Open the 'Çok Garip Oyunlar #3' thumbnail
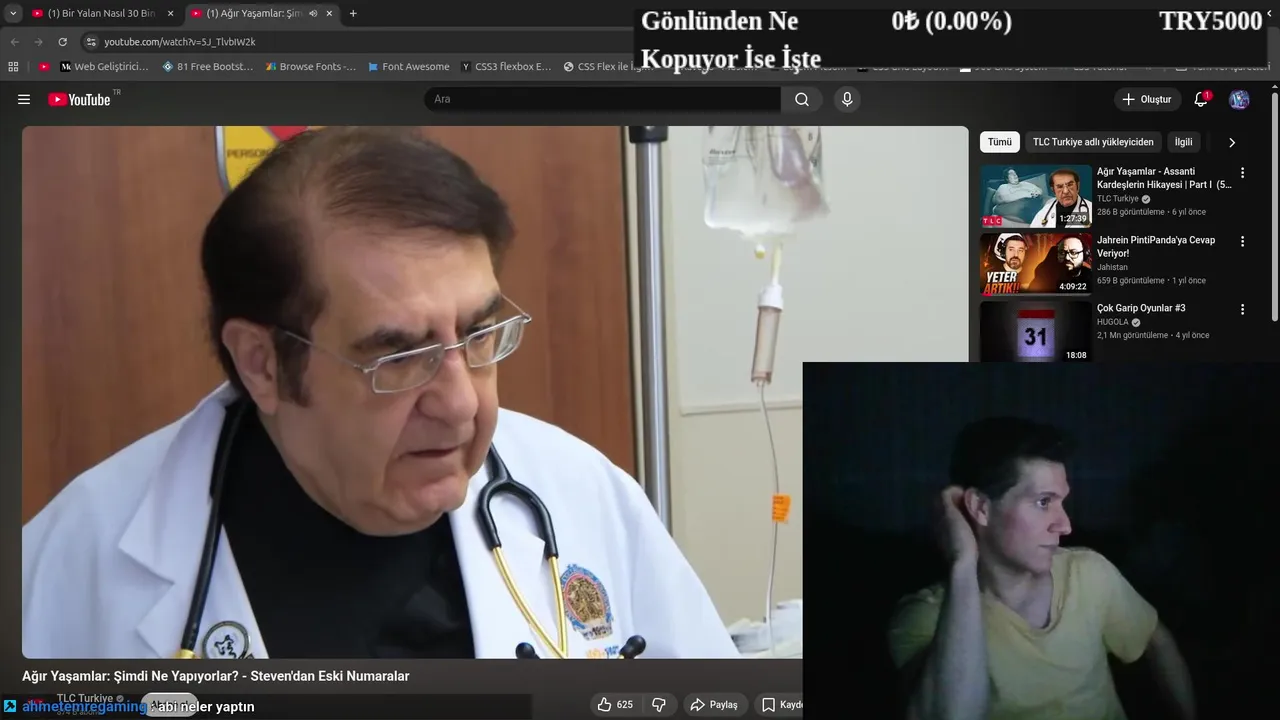The height and width of the screenshot is (720, 1280). point(1036,332)
